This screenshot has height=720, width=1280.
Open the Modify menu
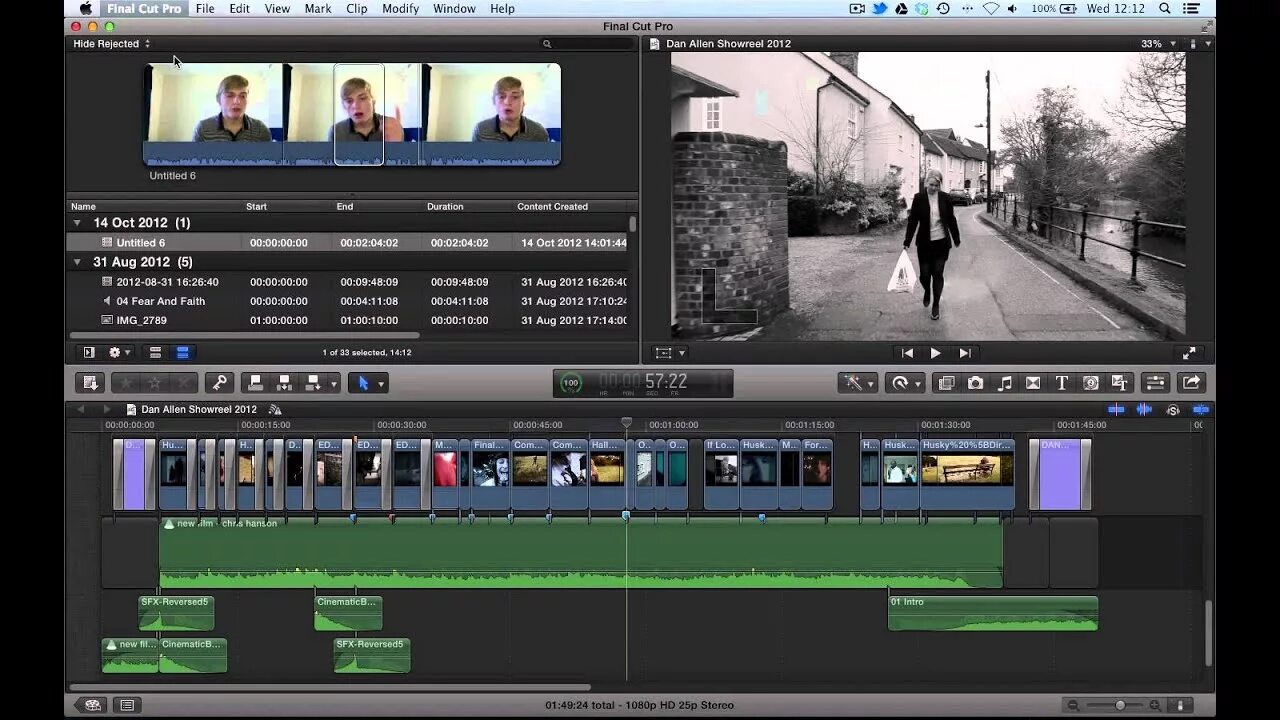click(400, 8)
